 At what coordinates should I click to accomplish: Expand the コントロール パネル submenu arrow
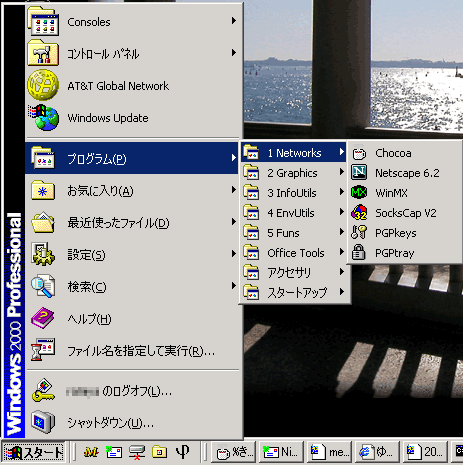234,53
